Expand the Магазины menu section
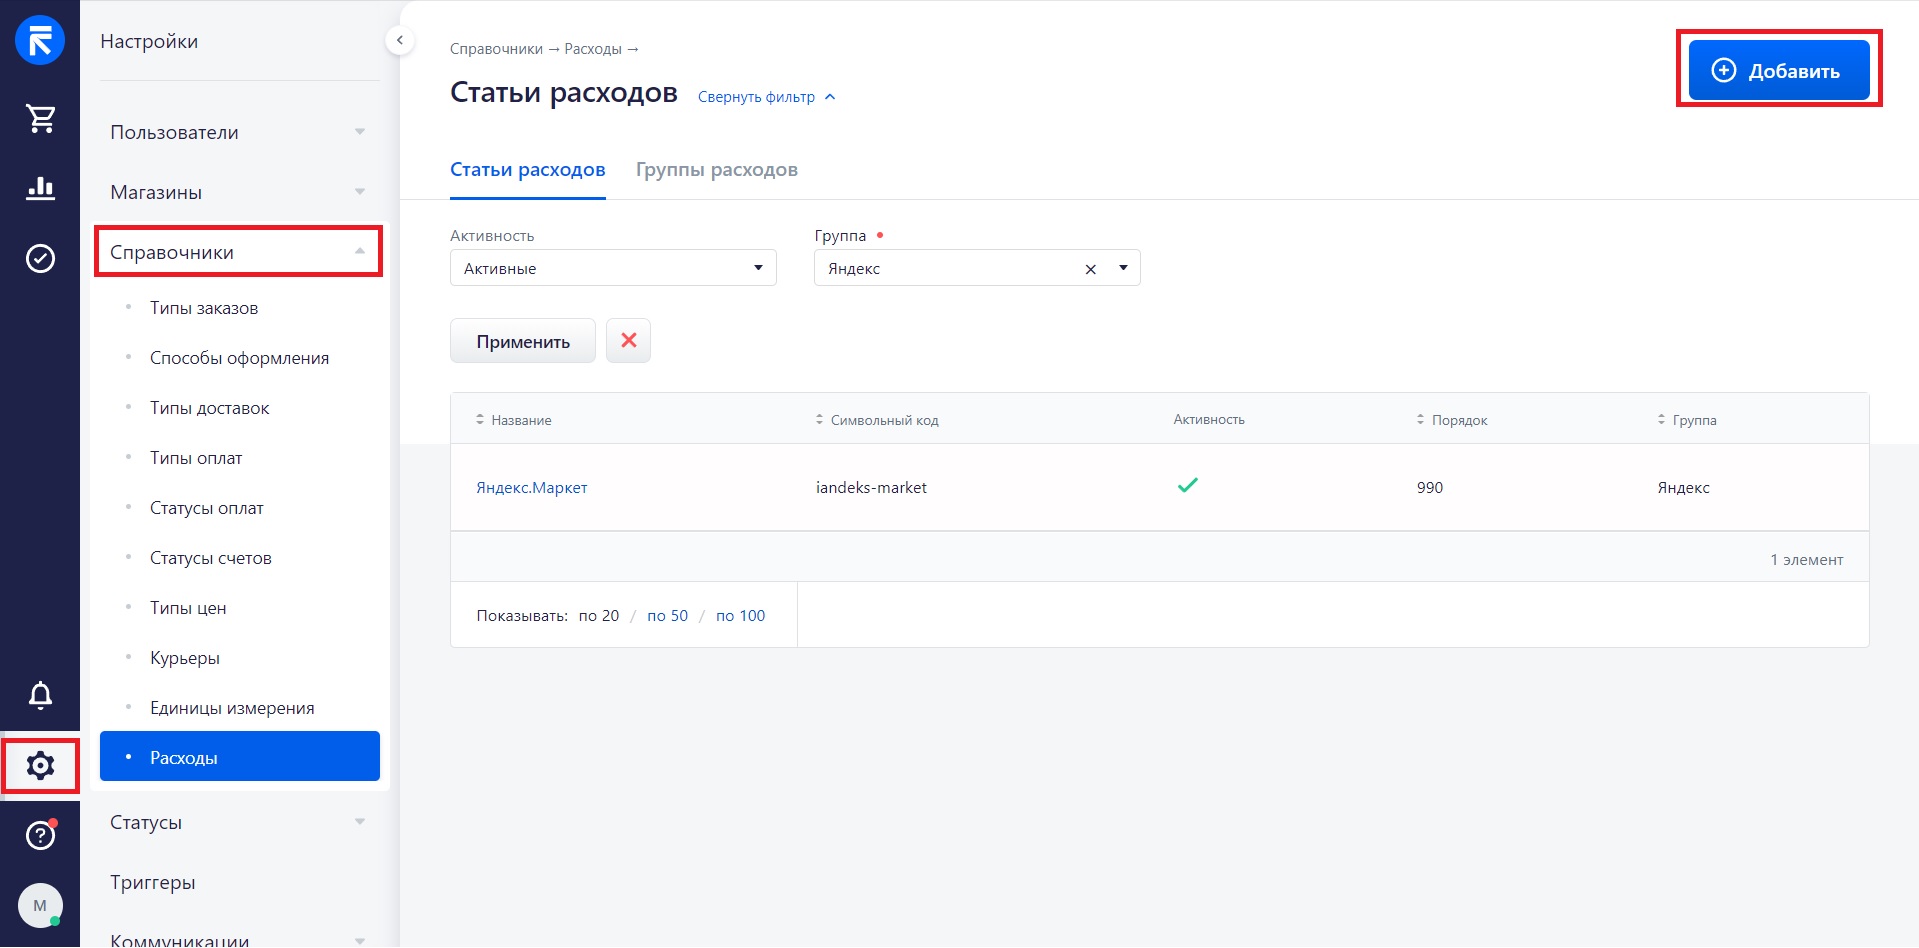The width and height of the screenshot is (1919, 948). click(x=238, y=192)
